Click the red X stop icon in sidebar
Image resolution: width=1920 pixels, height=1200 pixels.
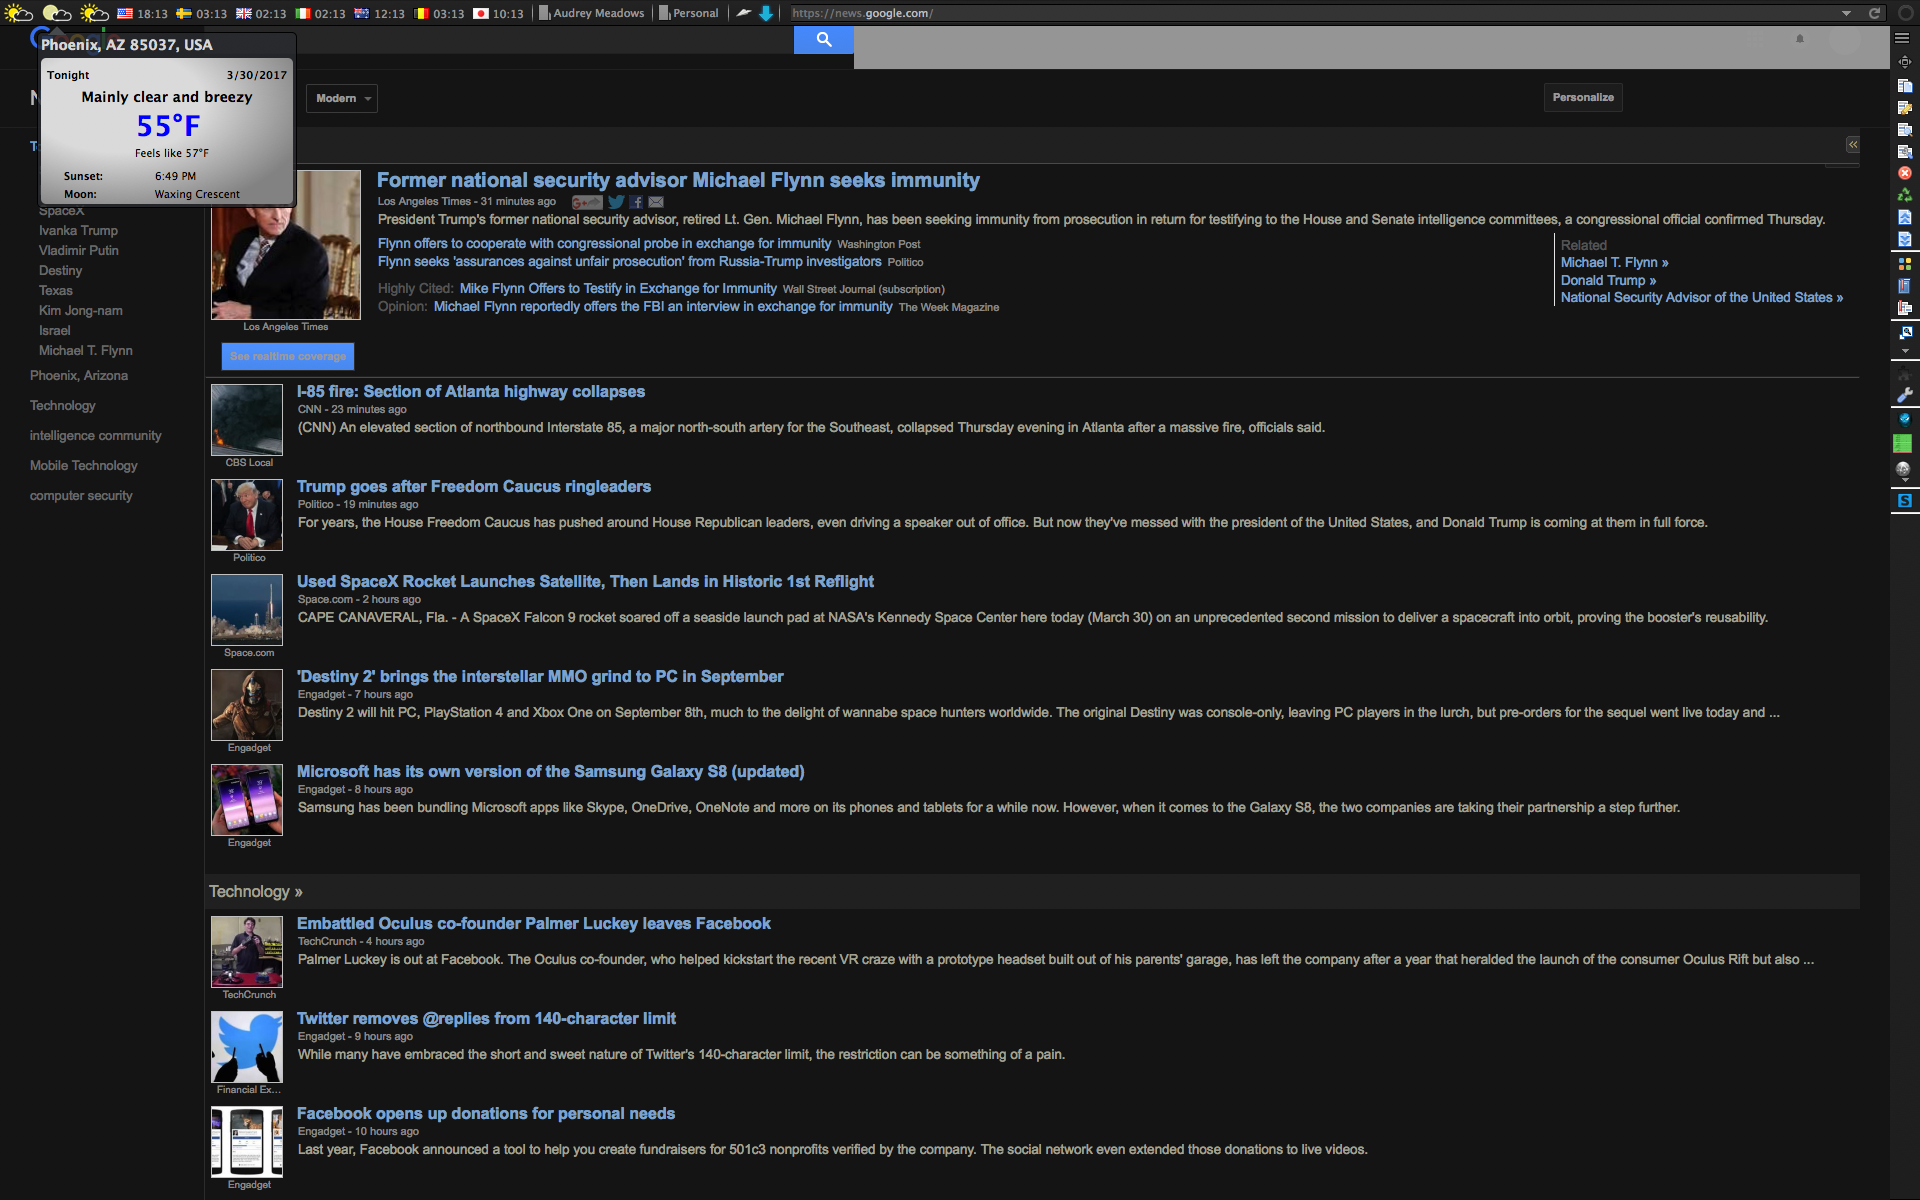1904,173
